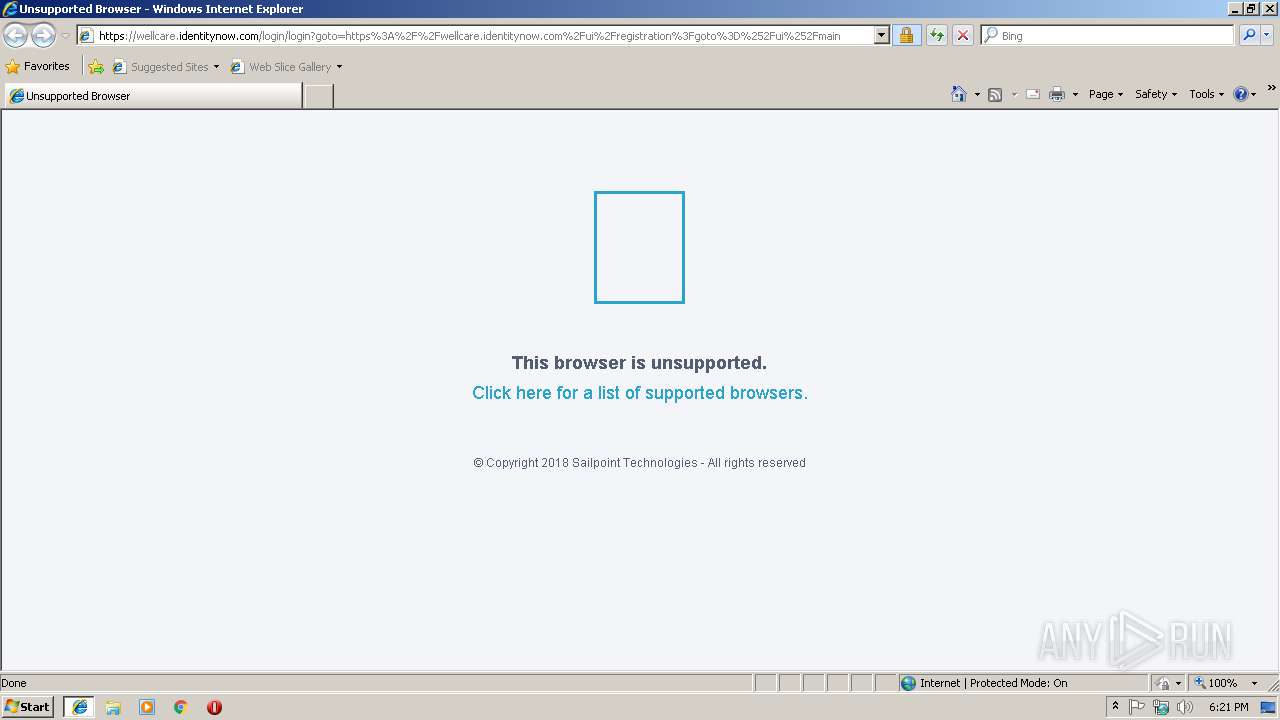
Task: Expand the Home button dropdown arrow
Action: 977,94
